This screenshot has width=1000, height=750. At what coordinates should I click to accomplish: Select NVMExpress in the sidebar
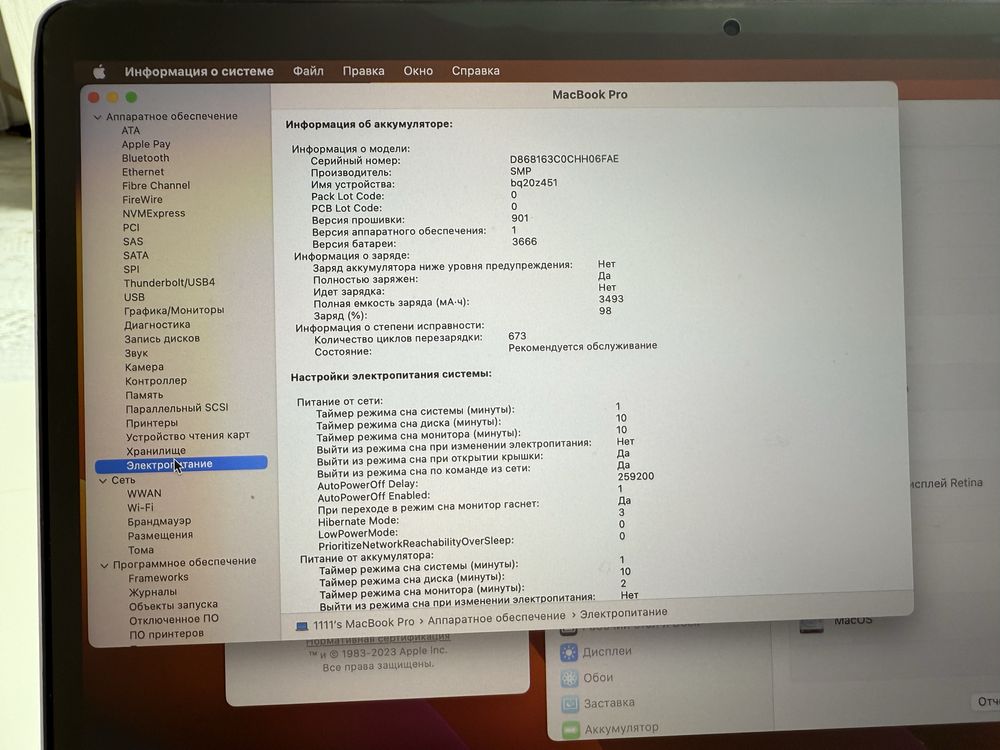[x=154, y=214]
